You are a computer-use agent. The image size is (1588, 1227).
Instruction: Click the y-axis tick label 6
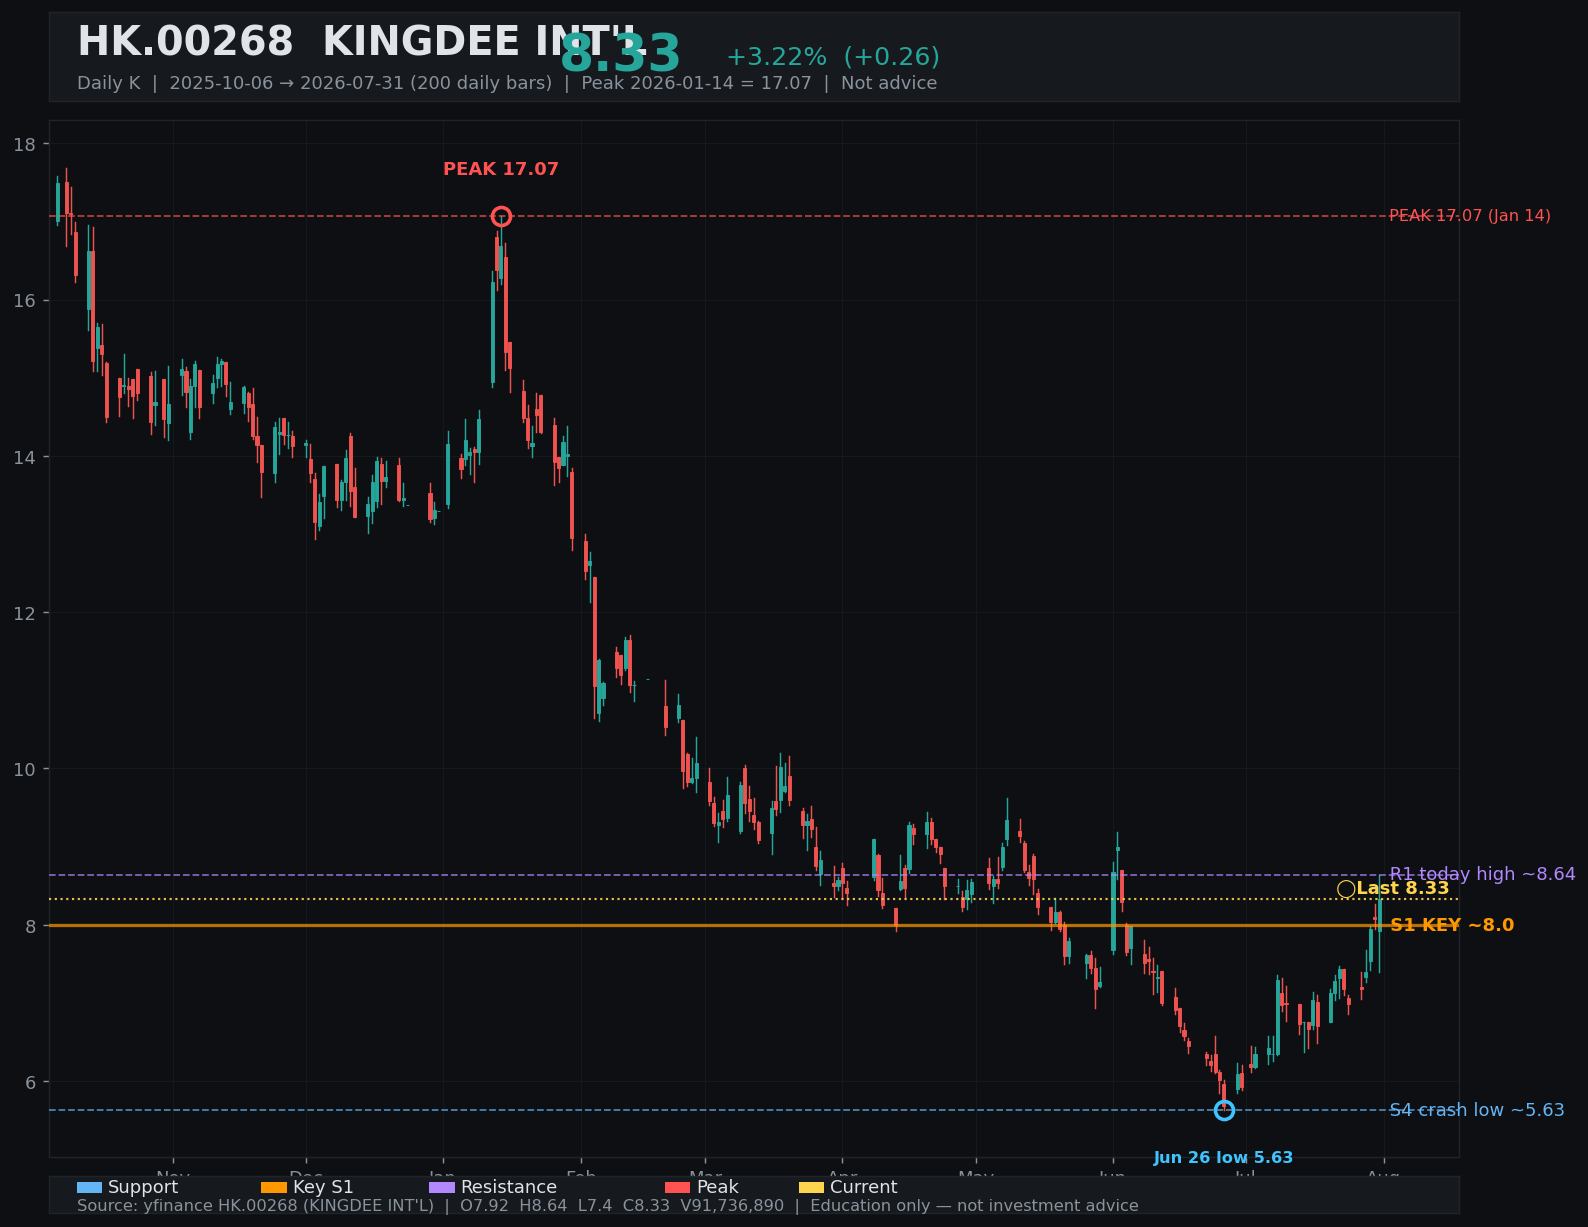[x=29, y=1082]
